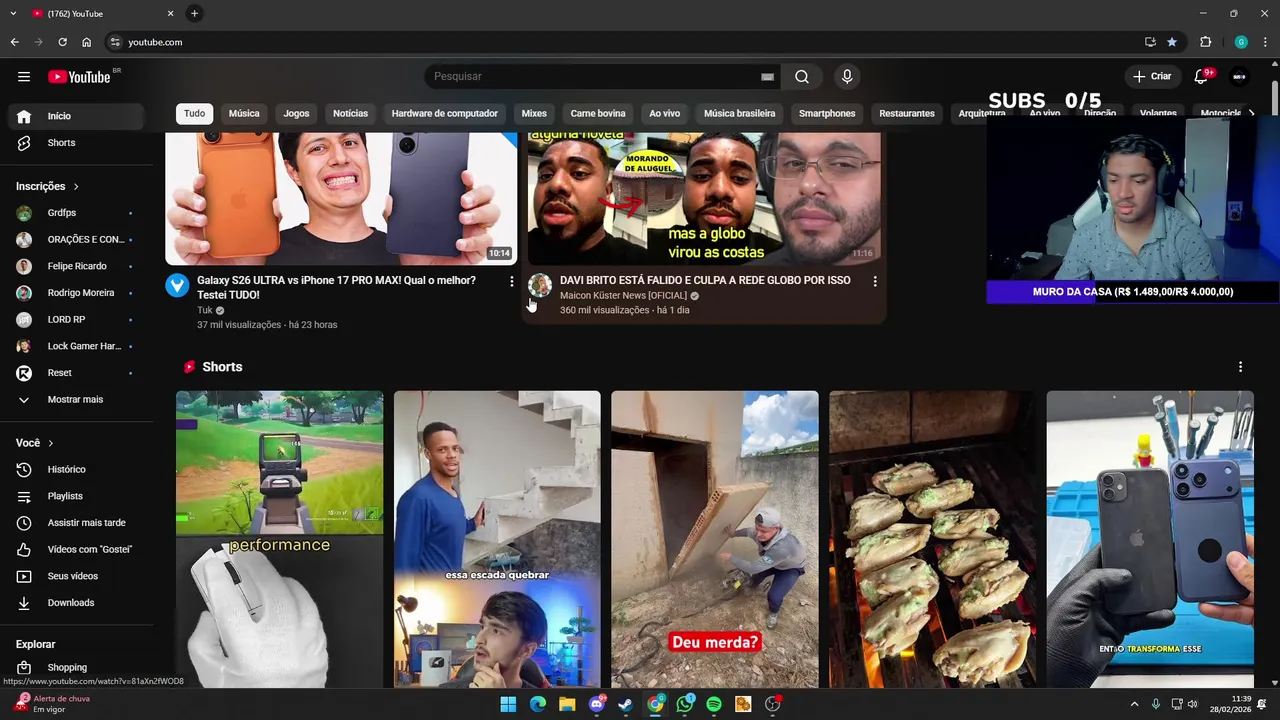Open a new browser tab
Viewport: 1280px width, 720px height.
[x=194, y=13]
